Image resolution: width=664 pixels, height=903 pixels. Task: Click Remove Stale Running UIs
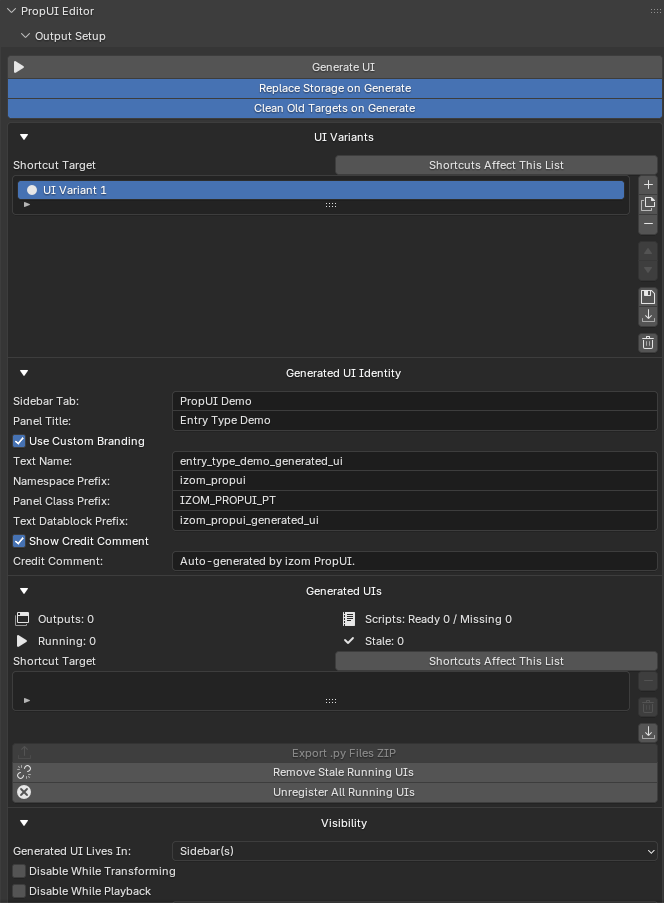click(335, 772)
